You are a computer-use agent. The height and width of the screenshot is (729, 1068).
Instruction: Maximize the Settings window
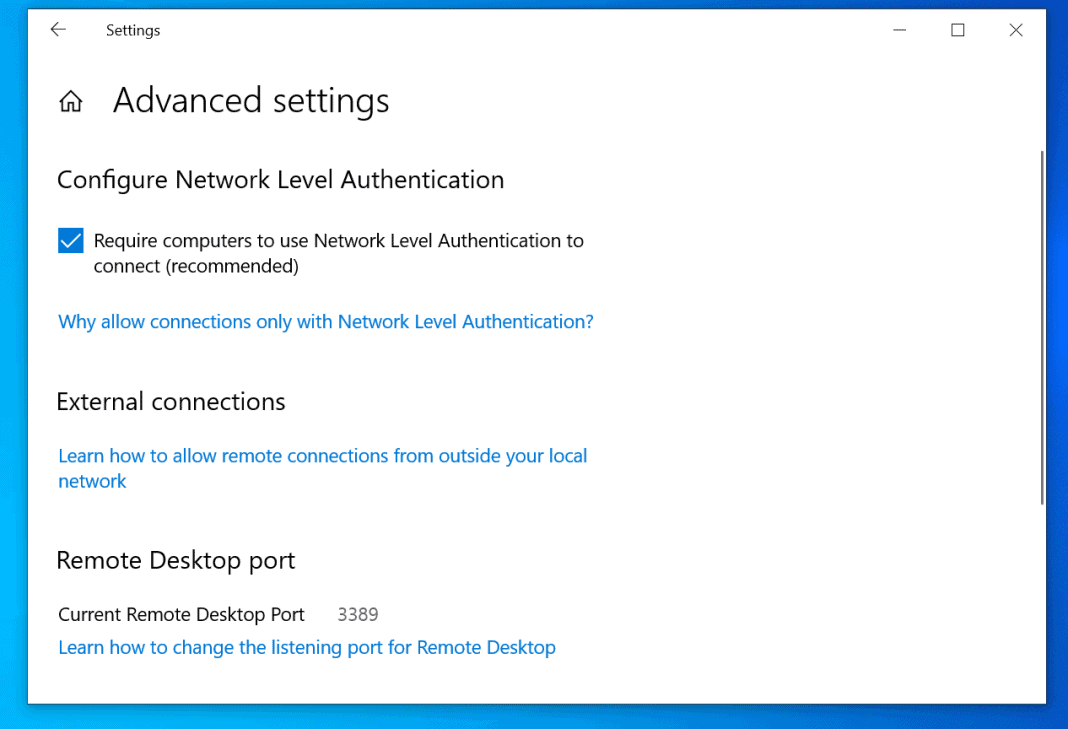tap(957, 30)
